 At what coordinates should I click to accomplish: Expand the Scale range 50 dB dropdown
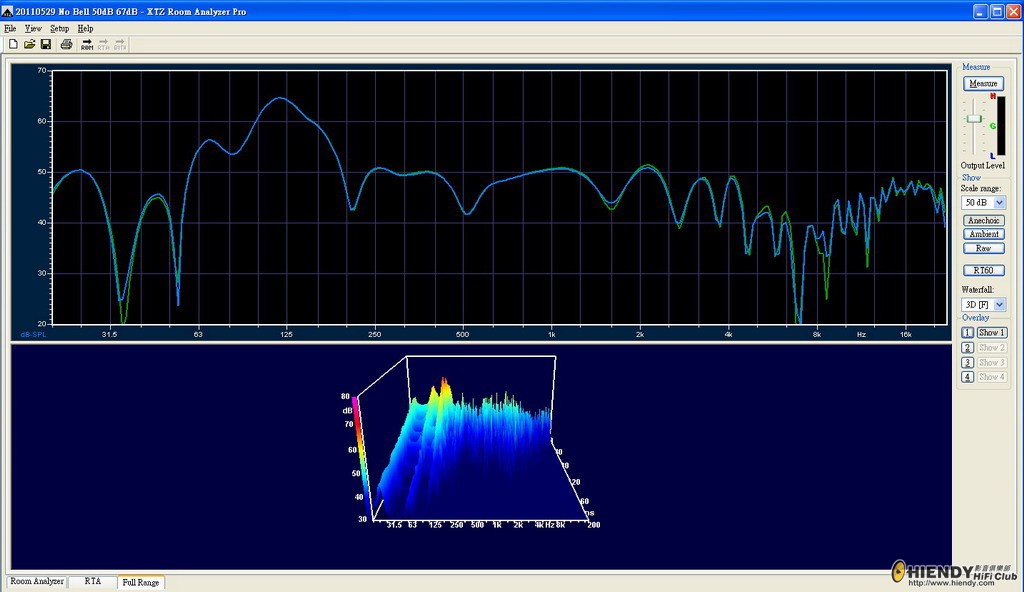999,203
